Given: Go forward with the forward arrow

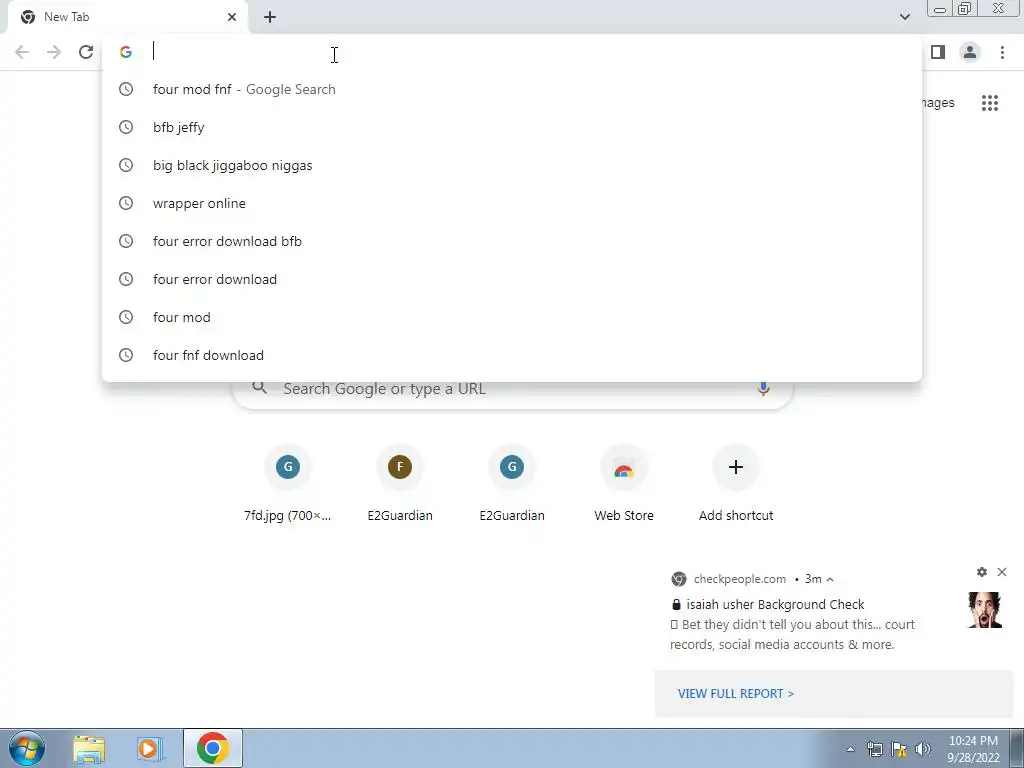Looking at the screenshot, I should pos(54,52).
